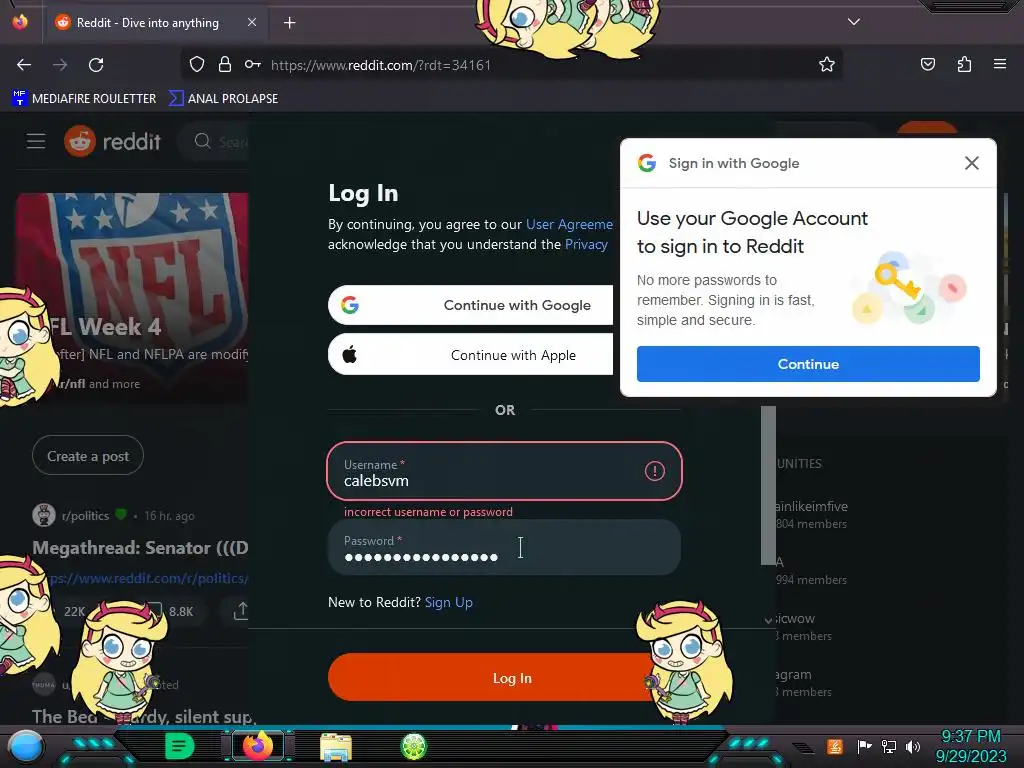Image resolution: width=1024 pixels, height=768 pixels.
Task: Open the User Agreement link
Action: pos(569,224)
